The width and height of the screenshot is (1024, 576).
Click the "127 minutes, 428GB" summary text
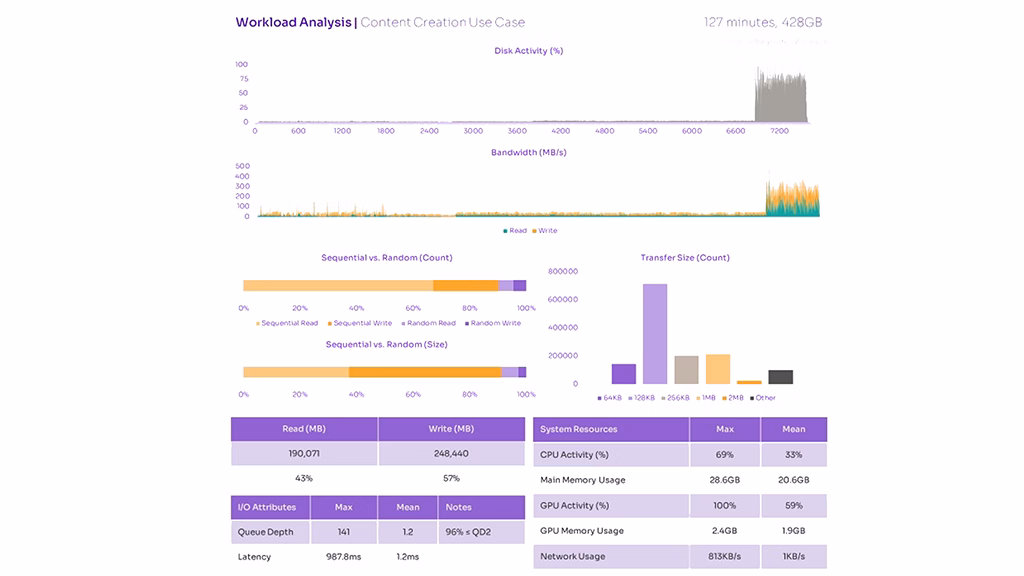click(x=763, y=22)
